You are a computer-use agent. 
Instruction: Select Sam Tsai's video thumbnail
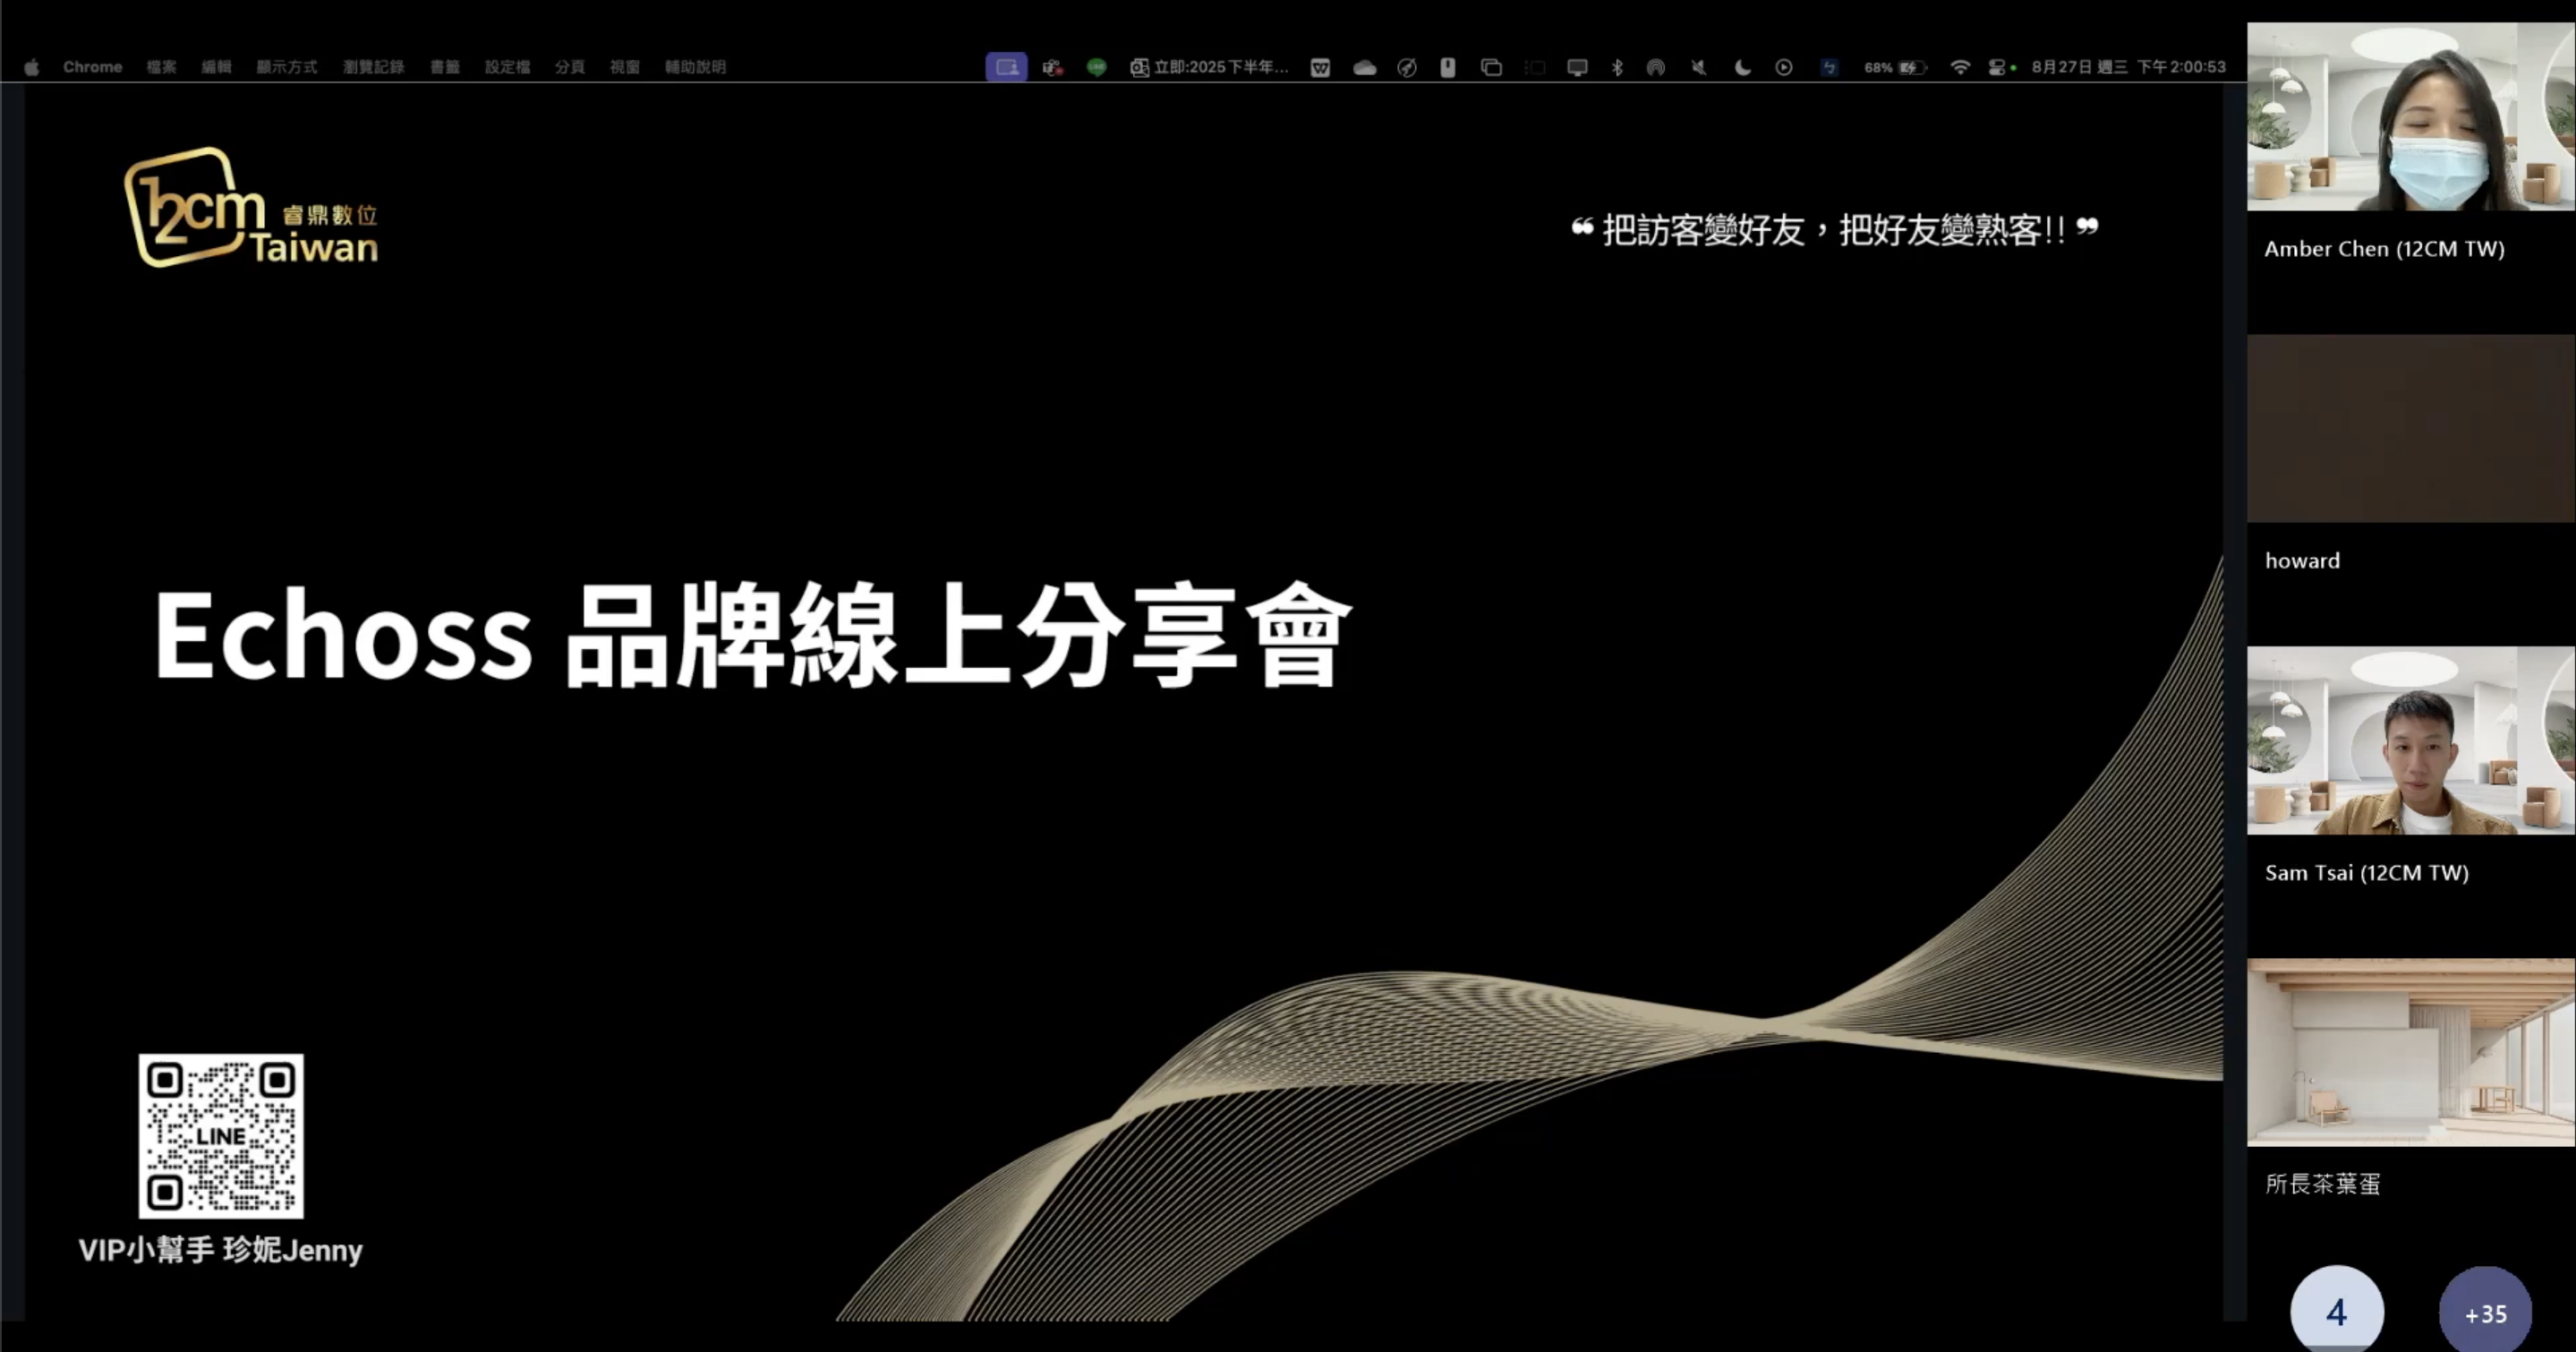(2411, 740)
